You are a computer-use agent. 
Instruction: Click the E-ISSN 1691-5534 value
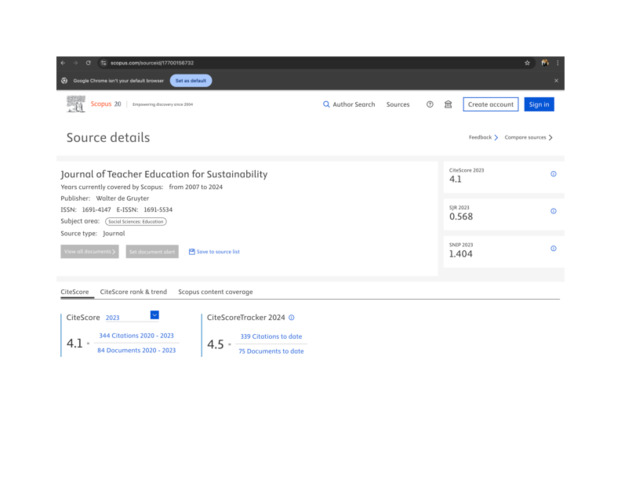point(158,210)
